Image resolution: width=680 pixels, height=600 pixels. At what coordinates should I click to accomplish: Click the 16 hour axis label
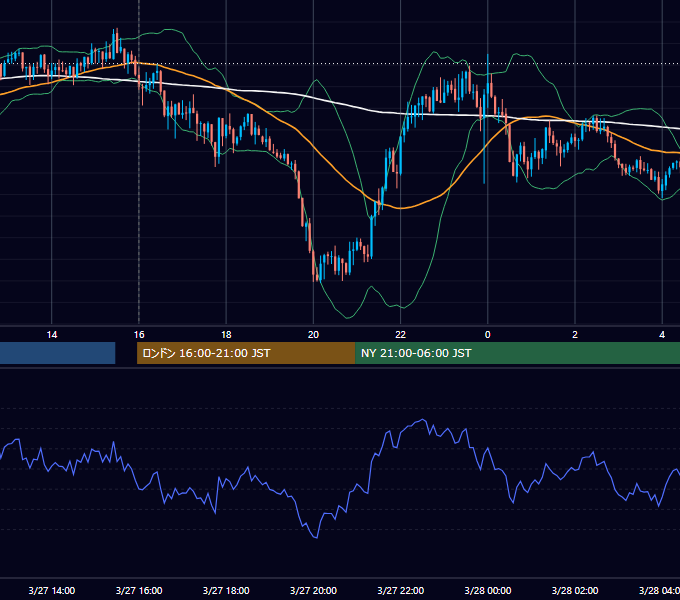139,335
